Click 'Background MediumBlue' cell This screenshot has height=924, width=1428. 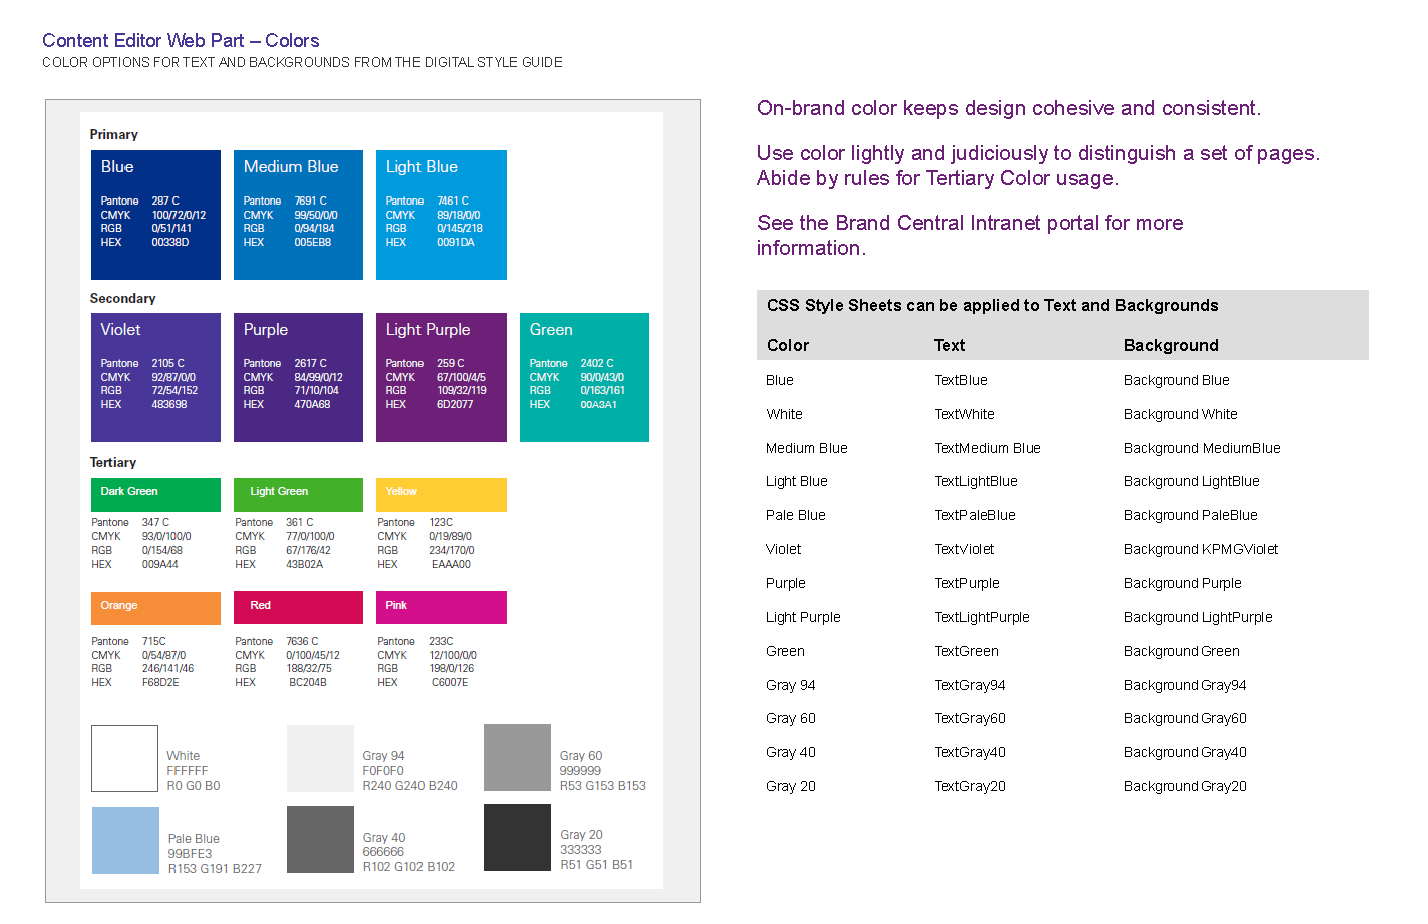tap(1202, 449)
